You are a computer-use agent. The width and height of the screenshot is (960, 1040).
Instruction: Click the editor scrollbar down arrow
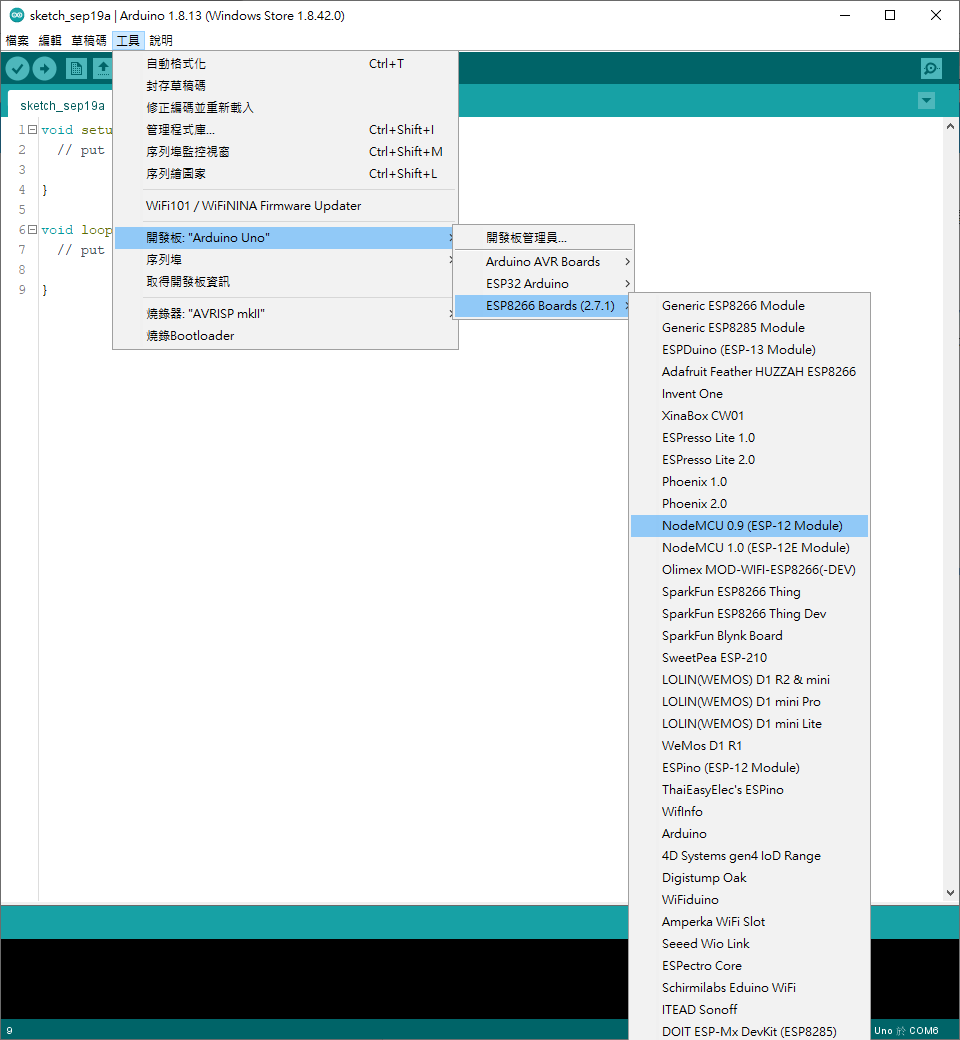click(x=950, y=893)
